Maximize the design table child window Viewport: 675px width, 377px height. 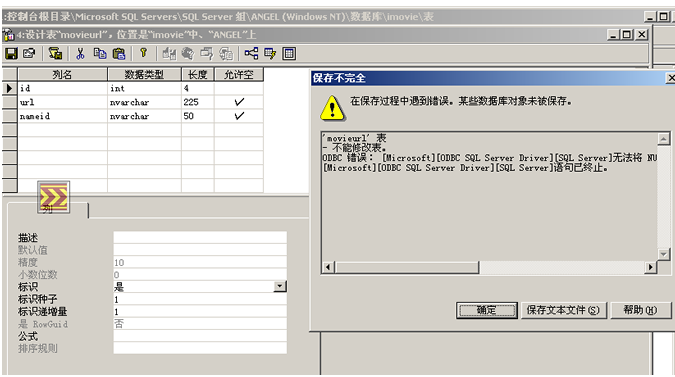(x=627, y=34)
